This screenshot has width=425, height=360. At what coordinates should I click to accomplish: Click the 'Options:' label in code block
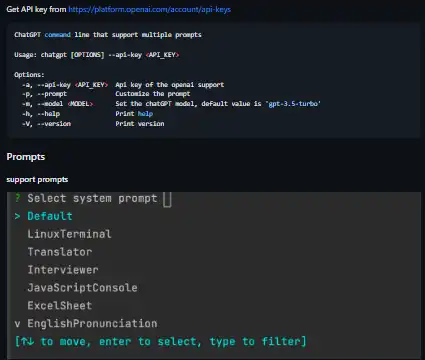point(29,75)
